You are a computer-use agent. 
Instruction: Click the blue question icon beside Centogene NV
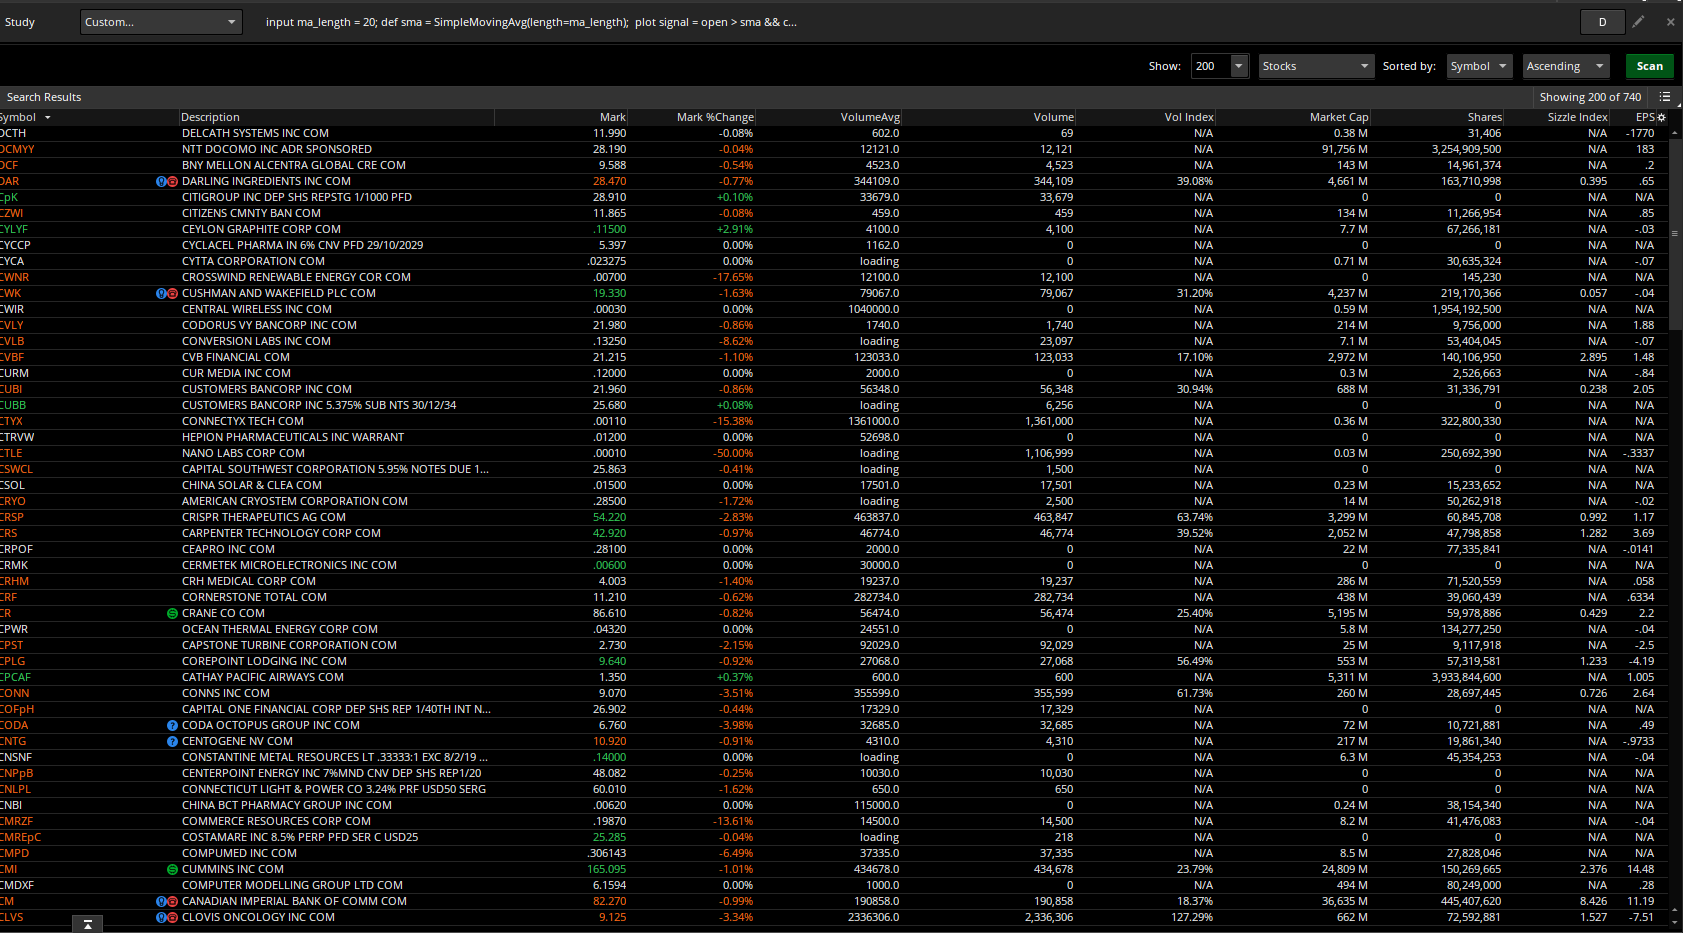pos(172,741)
